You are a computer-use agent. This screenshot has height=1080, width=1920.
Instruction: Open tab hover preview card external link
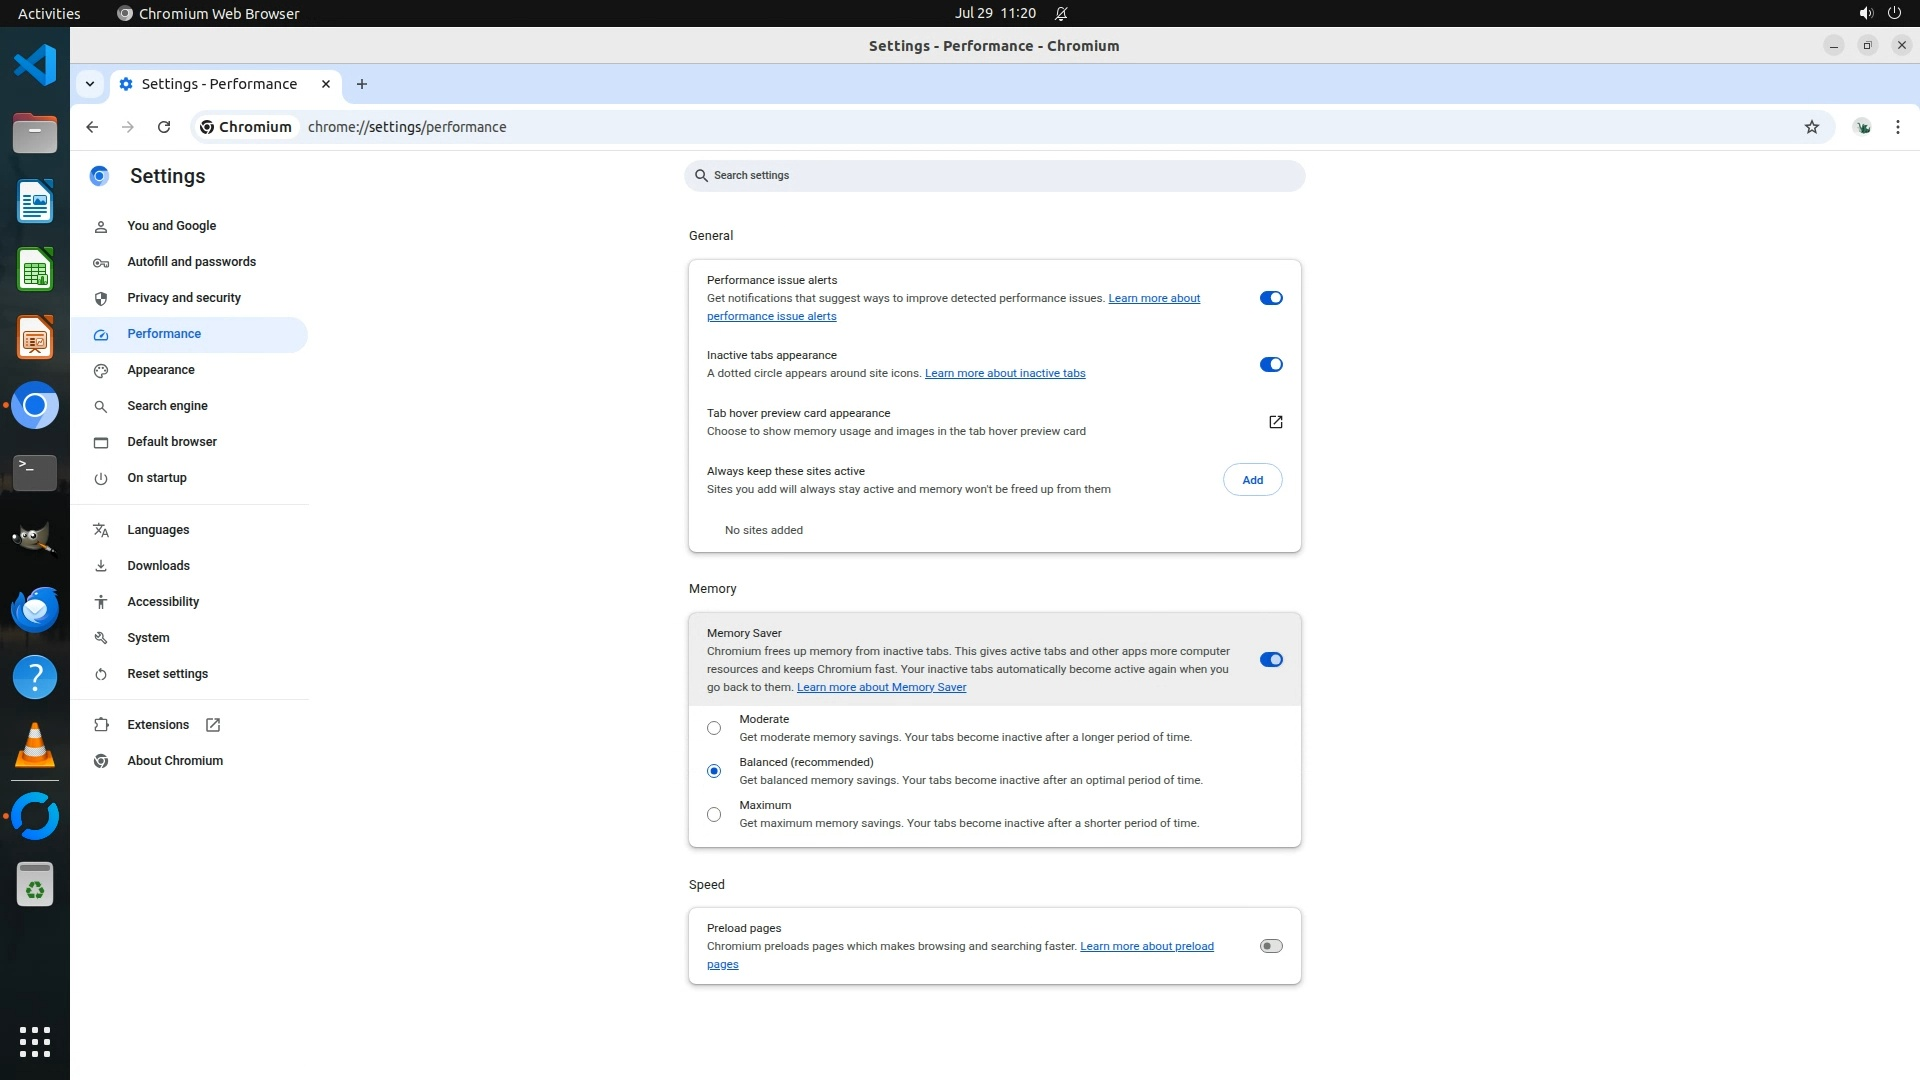click(1275, 422)
